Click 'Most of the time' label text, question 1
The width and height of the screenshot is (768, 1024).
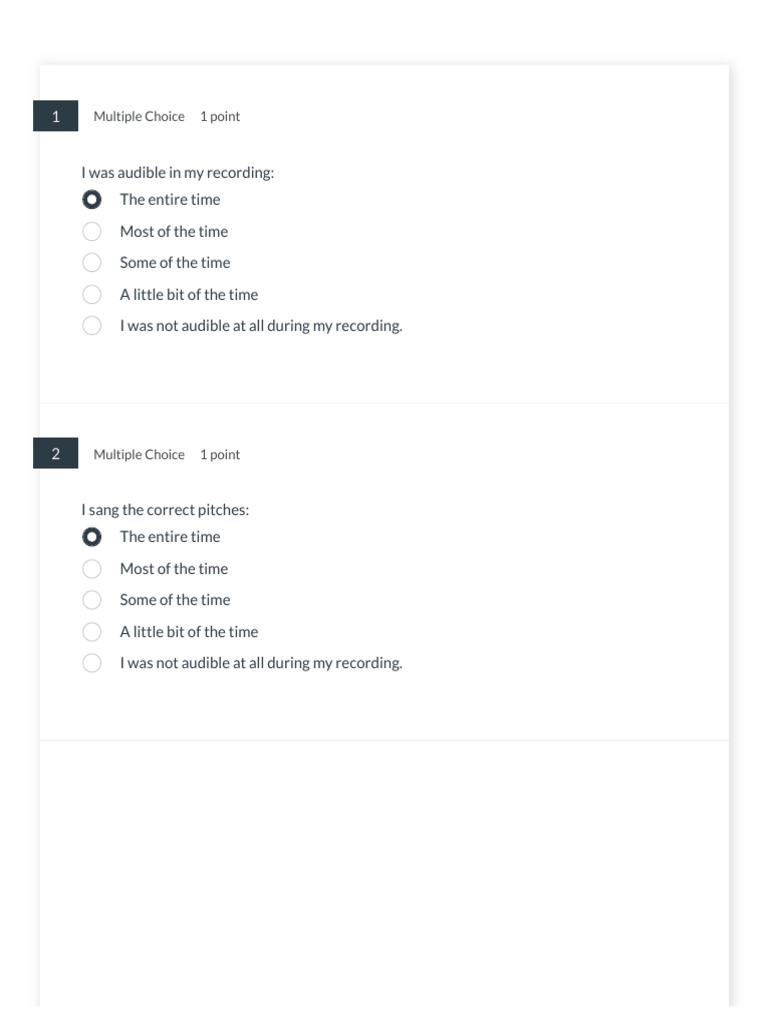point(174,232)
